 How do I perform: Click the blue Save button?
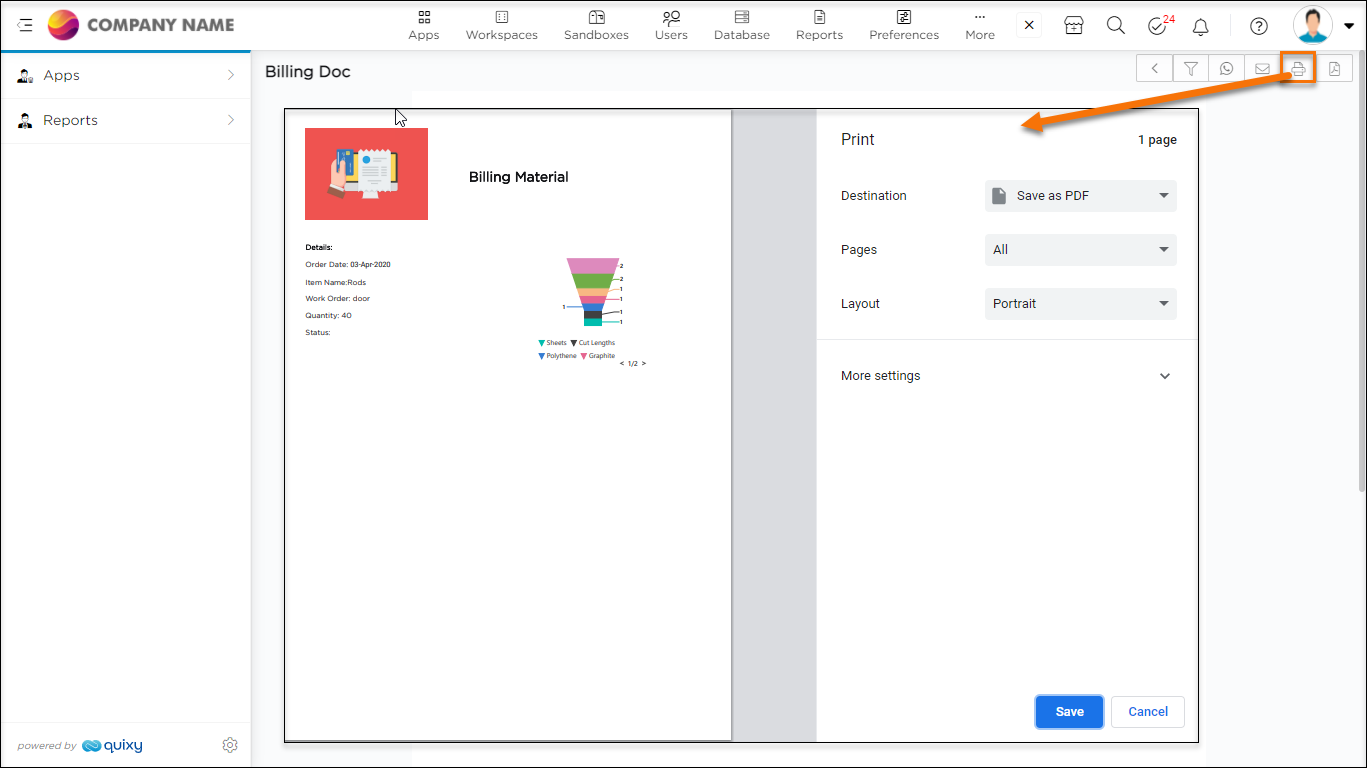(1069, 712)
